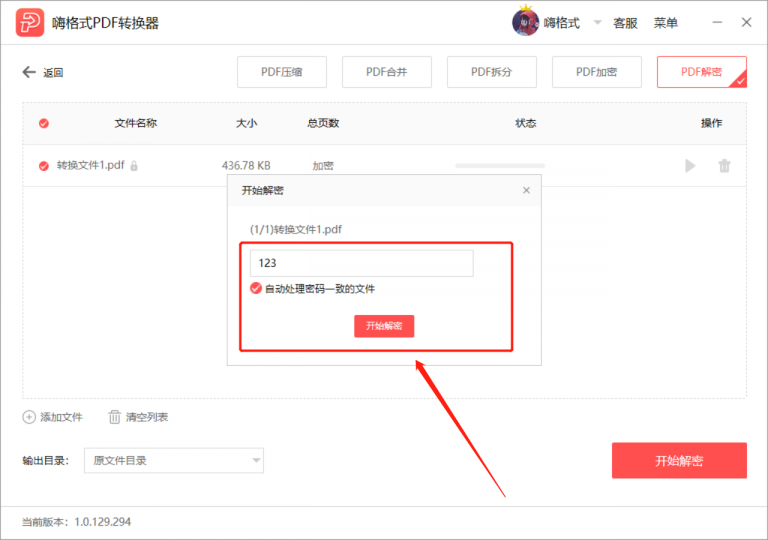The image size is (768, 540).
Task: Minimize the application window
Action: (717, 23)
